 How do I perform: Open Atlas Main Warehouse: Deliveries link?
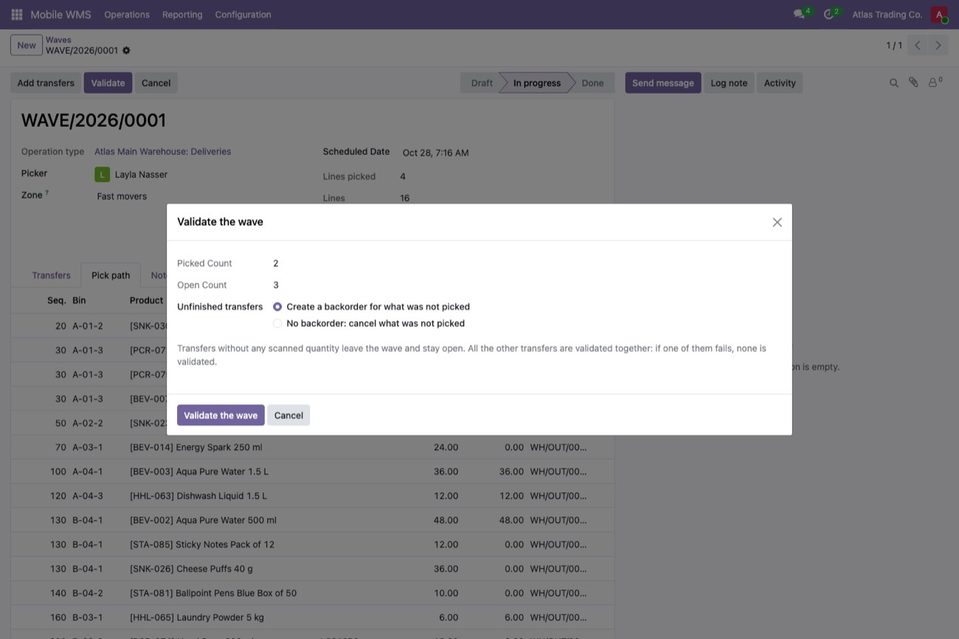(163, 152)
